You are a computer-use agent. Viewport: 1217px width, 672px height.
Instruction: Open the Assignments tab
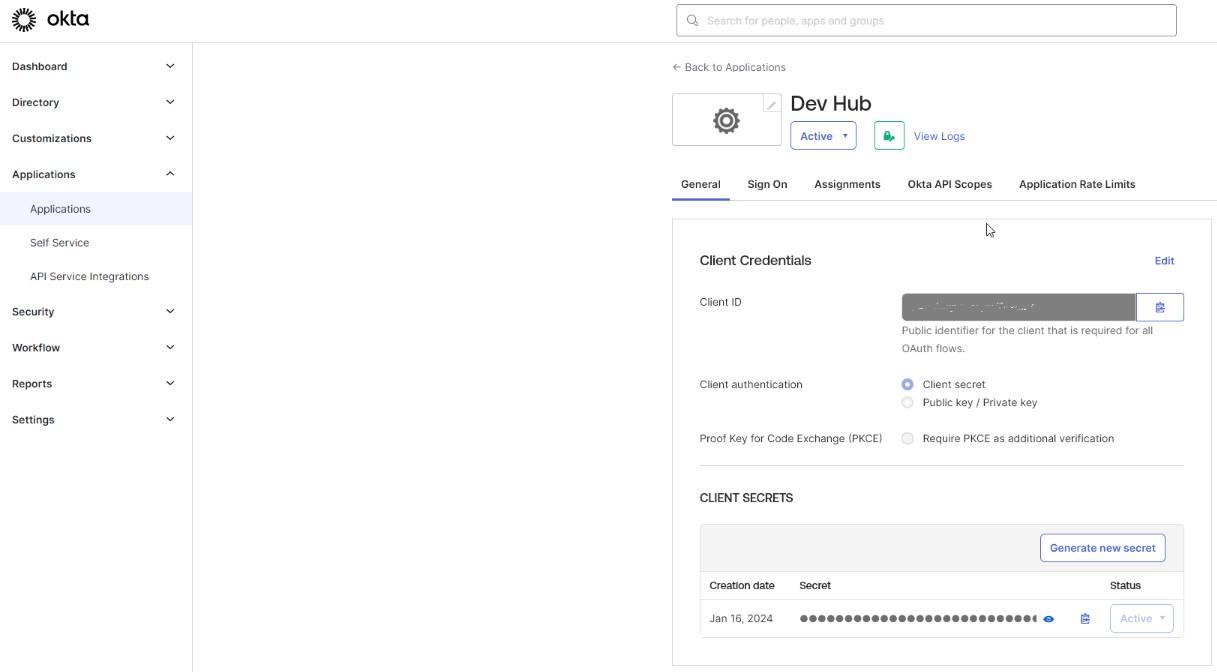point(847,184)
